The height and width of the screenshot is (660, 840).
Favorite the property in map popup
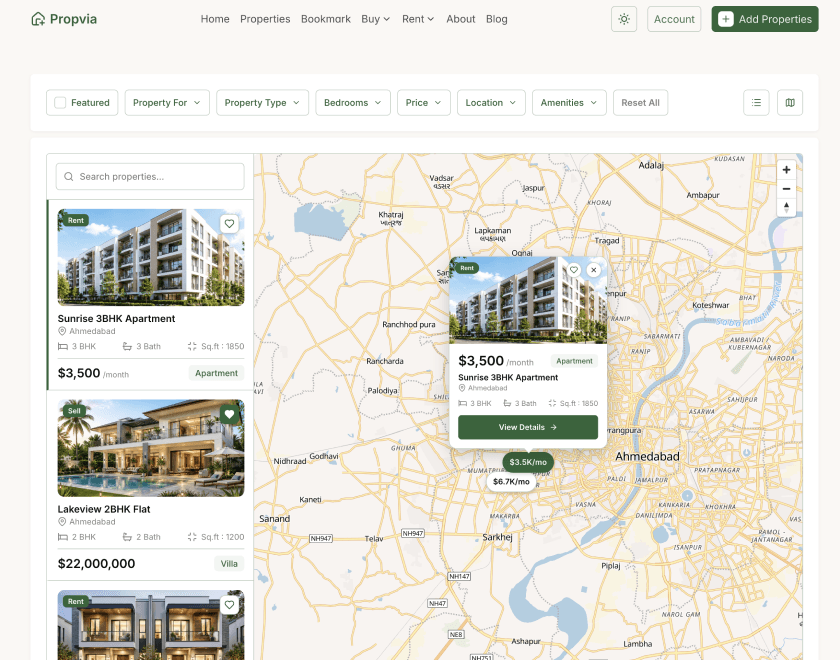point(574,270)
